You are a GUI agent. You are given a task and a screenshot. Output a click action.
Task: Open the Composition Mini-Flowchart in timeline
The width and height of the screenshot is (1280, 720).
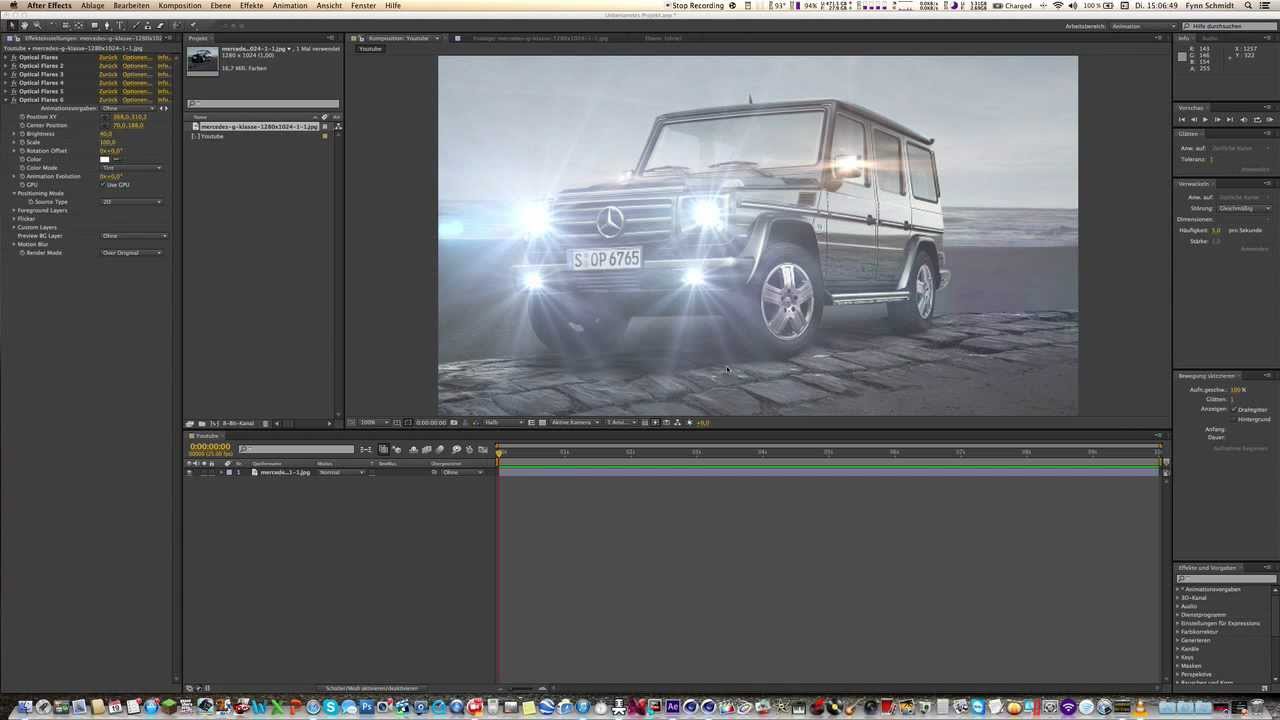[x=366, y=450]
